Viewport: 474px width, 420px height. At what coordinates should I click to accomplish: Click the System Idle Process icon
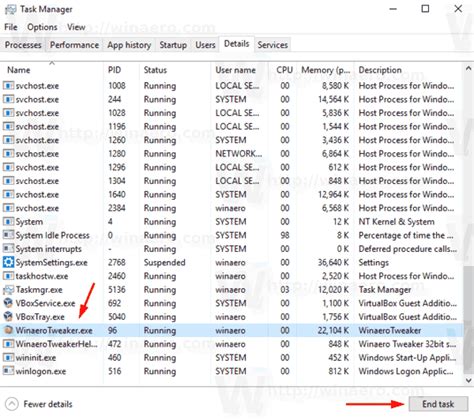click(x=8, y=235)
